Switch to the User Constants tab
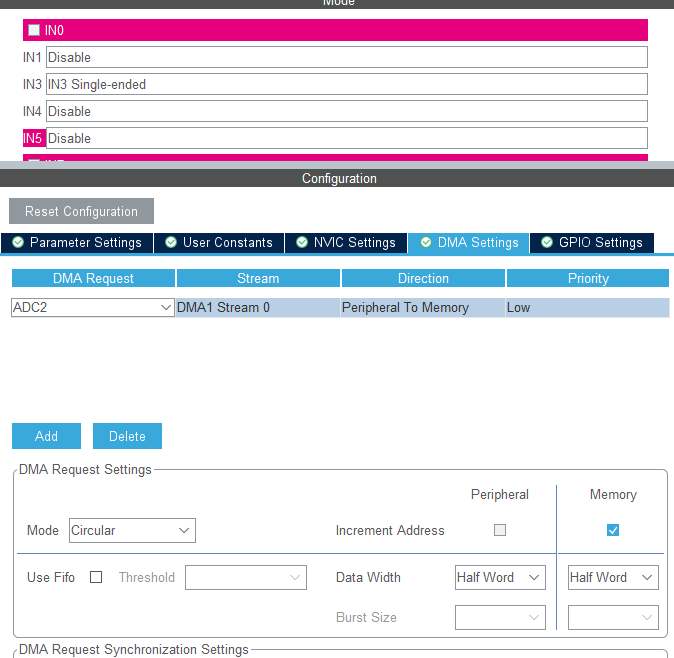This screenshot has width=674, height=658. [219, 243]
